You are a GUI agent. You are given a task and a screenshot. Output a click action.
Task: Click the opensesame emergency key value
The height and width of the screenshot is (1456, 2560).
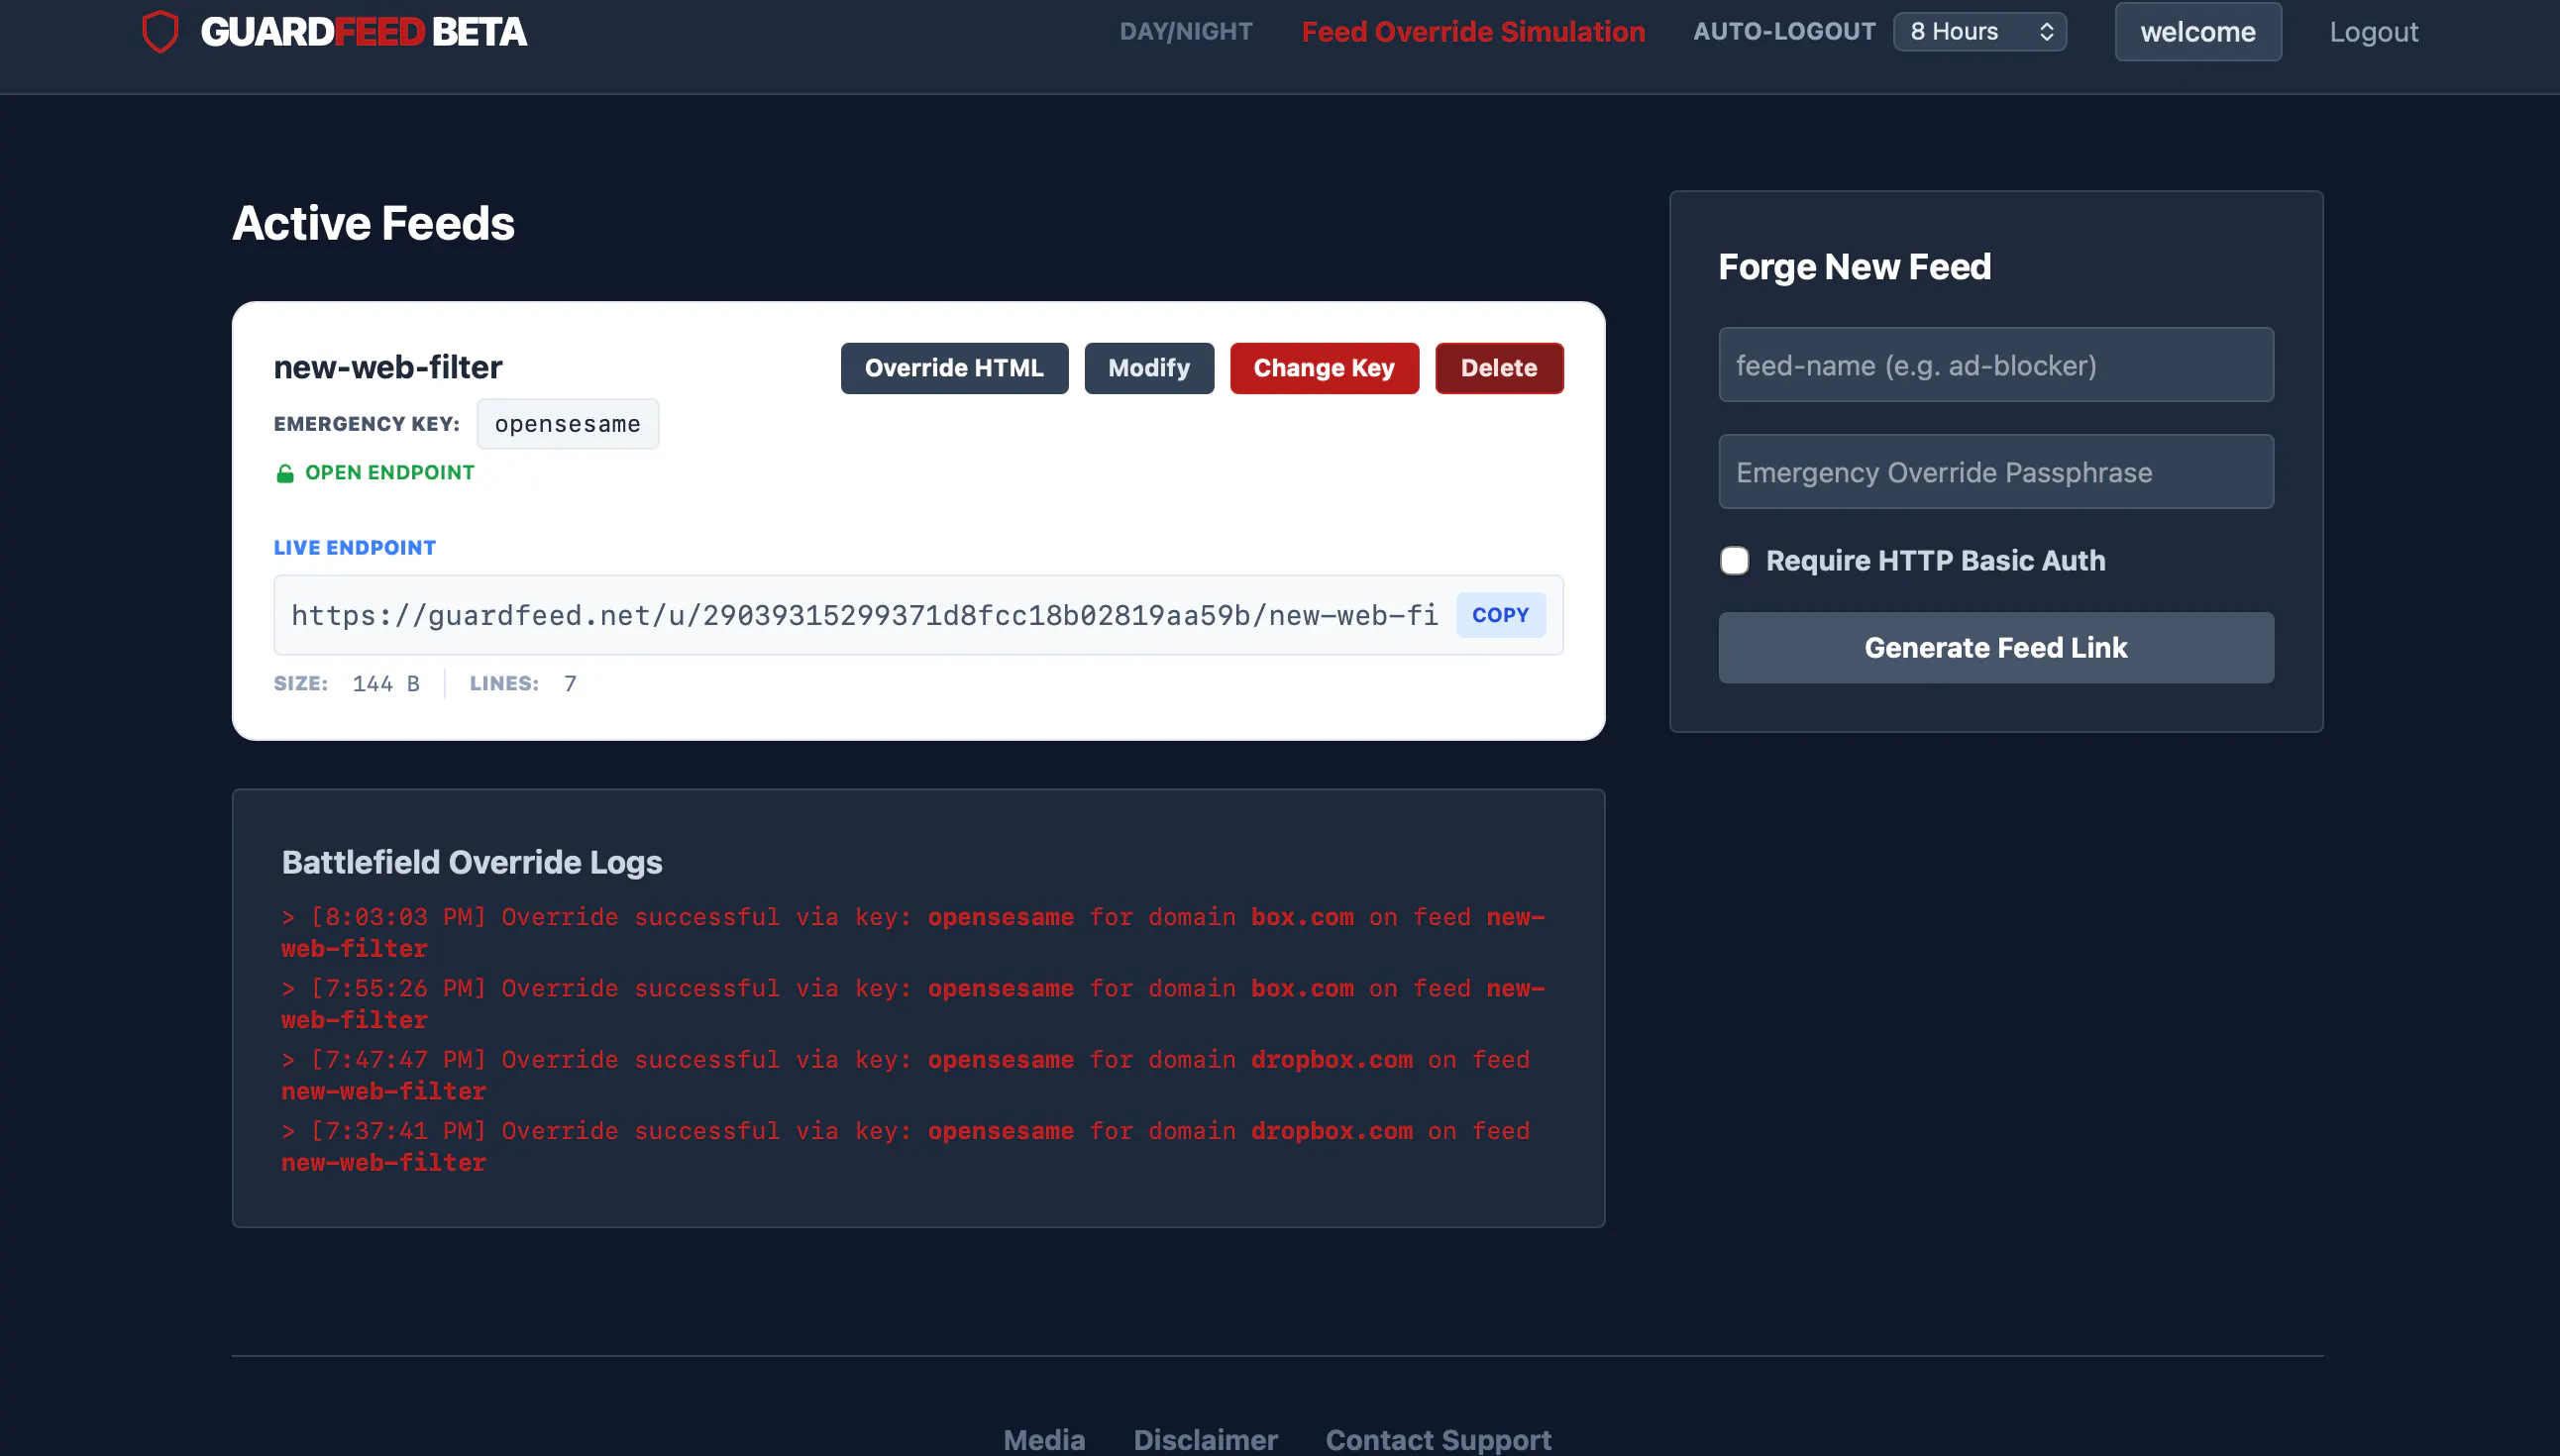pyautogui.click(x=567, y=424)
